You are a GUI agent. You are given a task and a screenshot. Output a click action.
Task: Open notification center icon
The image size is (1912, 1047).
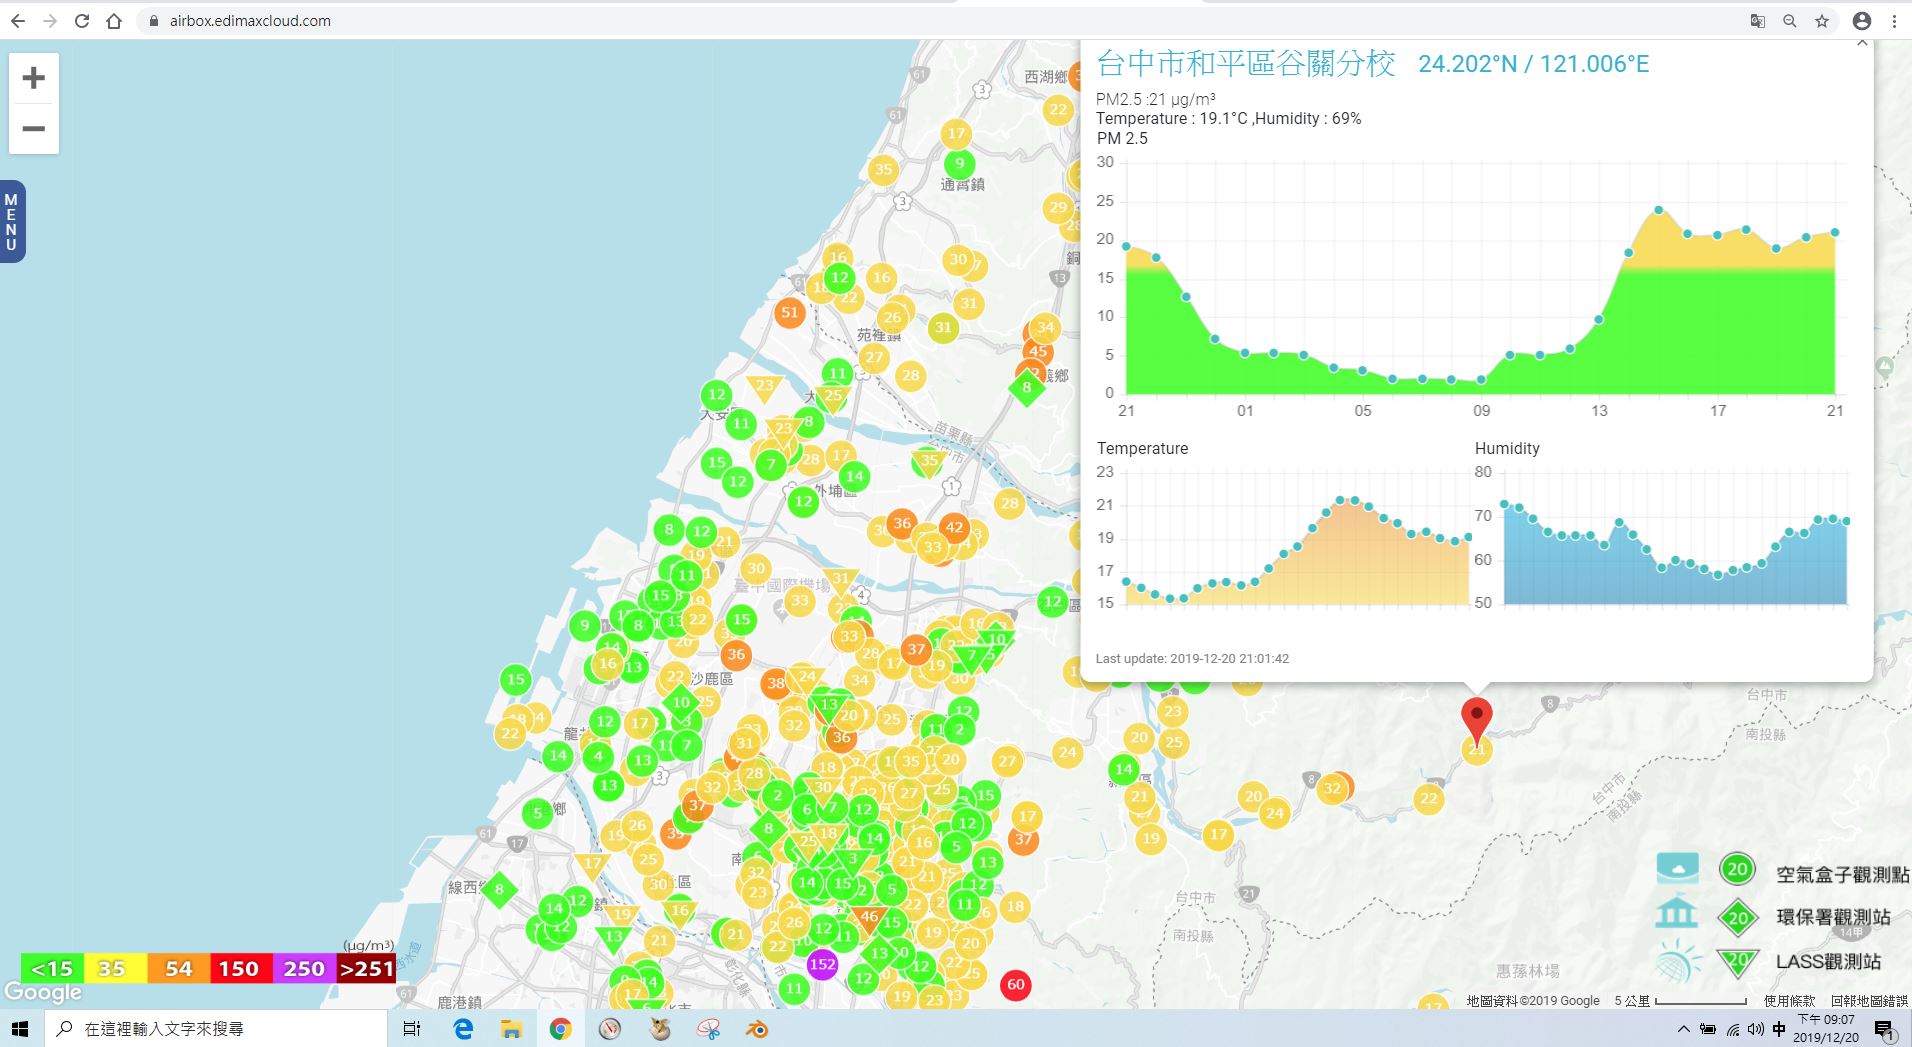pos(1883,1029)
